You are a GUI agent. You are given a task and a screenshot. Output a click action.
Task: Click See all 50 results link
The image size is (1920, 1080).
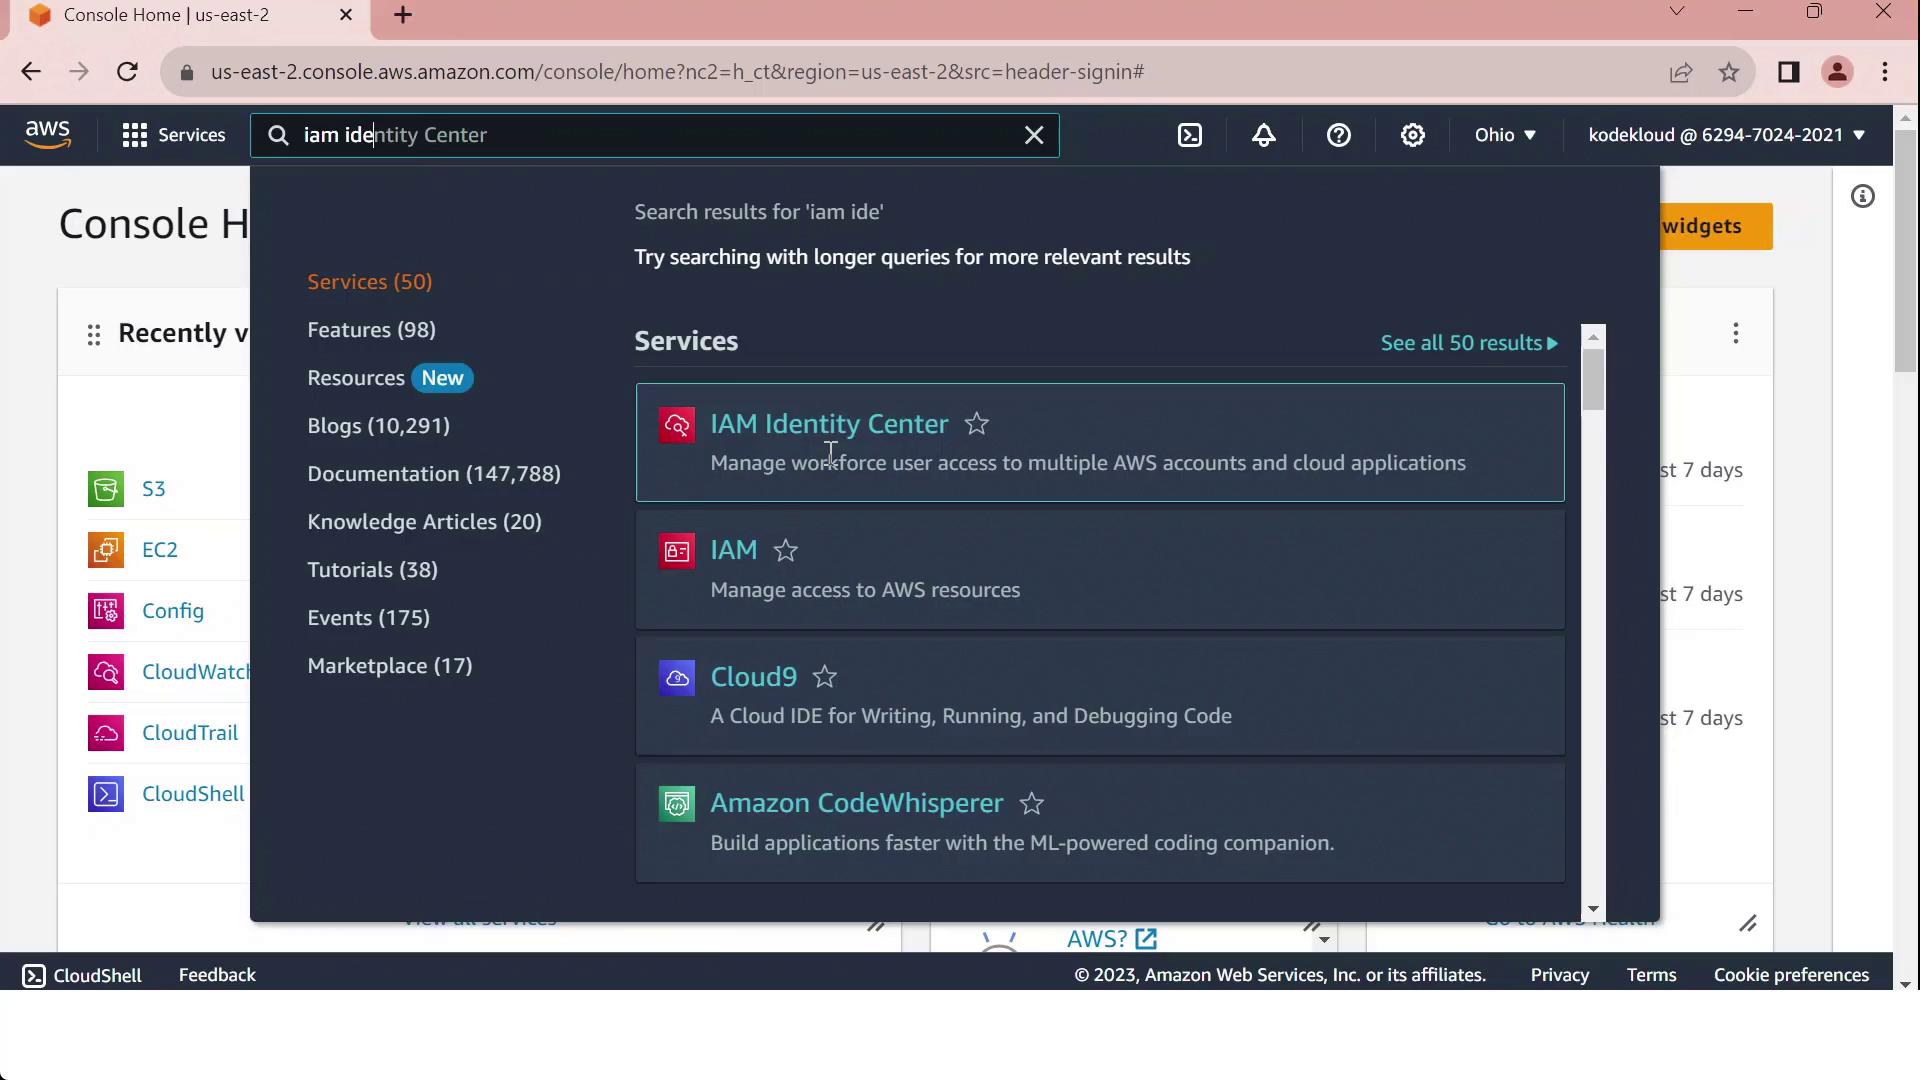pos(1468,343)
